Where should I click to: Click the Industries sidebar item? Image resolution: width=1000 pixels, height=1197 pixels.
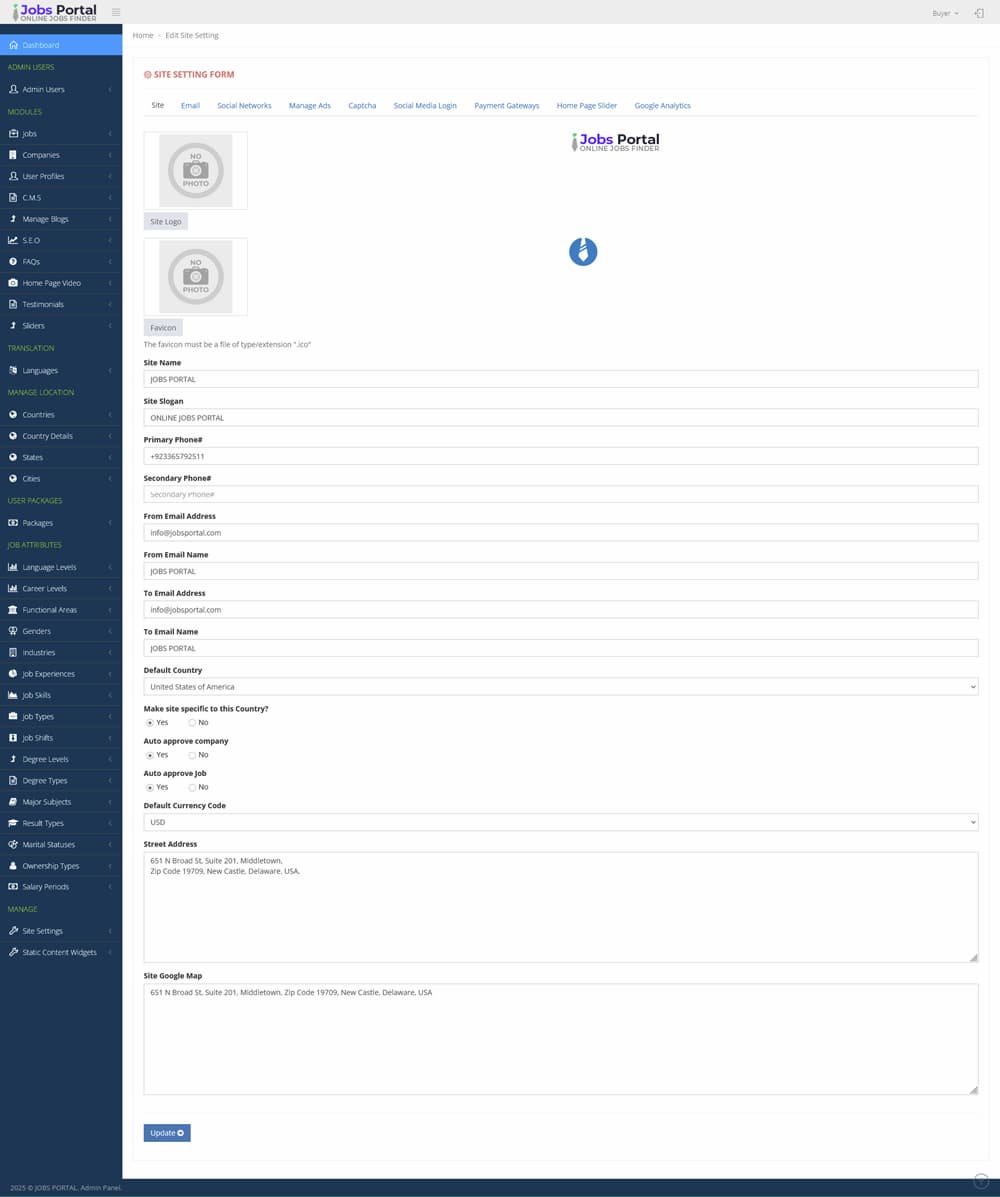61,653
